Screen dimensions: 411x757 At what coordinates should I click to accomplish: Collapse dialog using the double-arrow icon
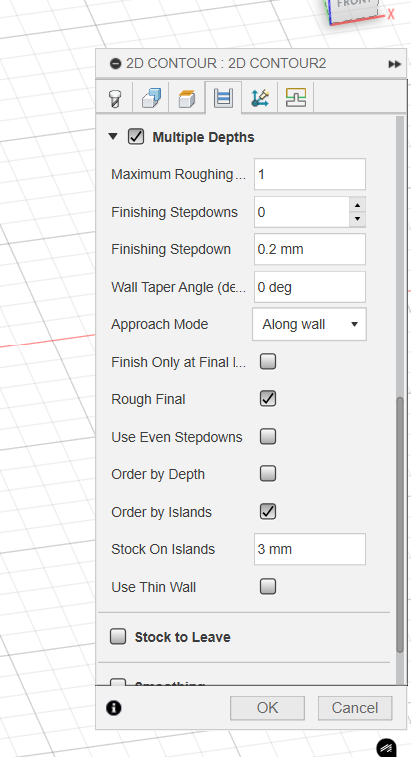[395, 64]
